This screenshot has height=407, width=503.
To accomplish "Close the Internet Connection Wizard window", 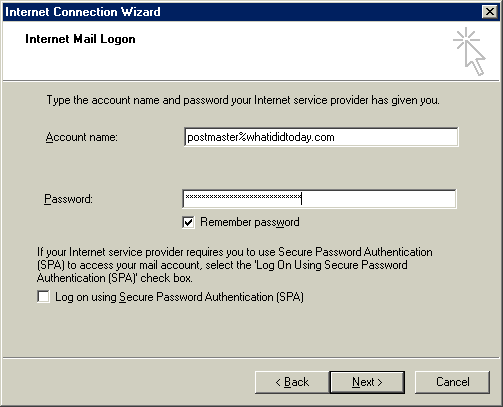I will (490, 12).
